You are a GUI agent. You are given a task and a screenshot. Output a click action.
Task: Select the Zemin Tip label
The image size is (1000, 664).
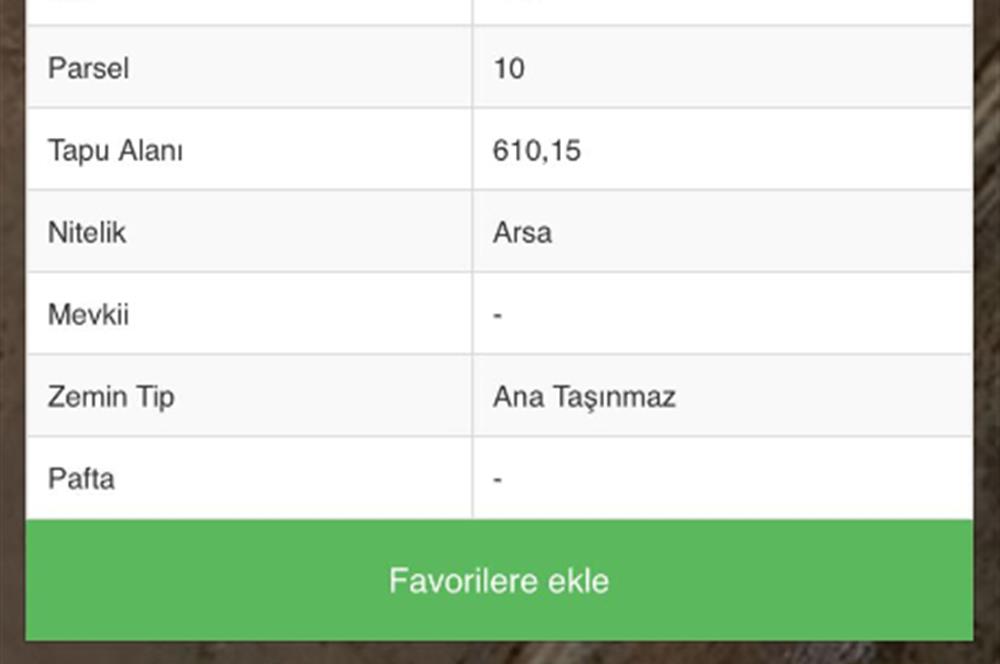pyautogui.click(x=111, y=397)
